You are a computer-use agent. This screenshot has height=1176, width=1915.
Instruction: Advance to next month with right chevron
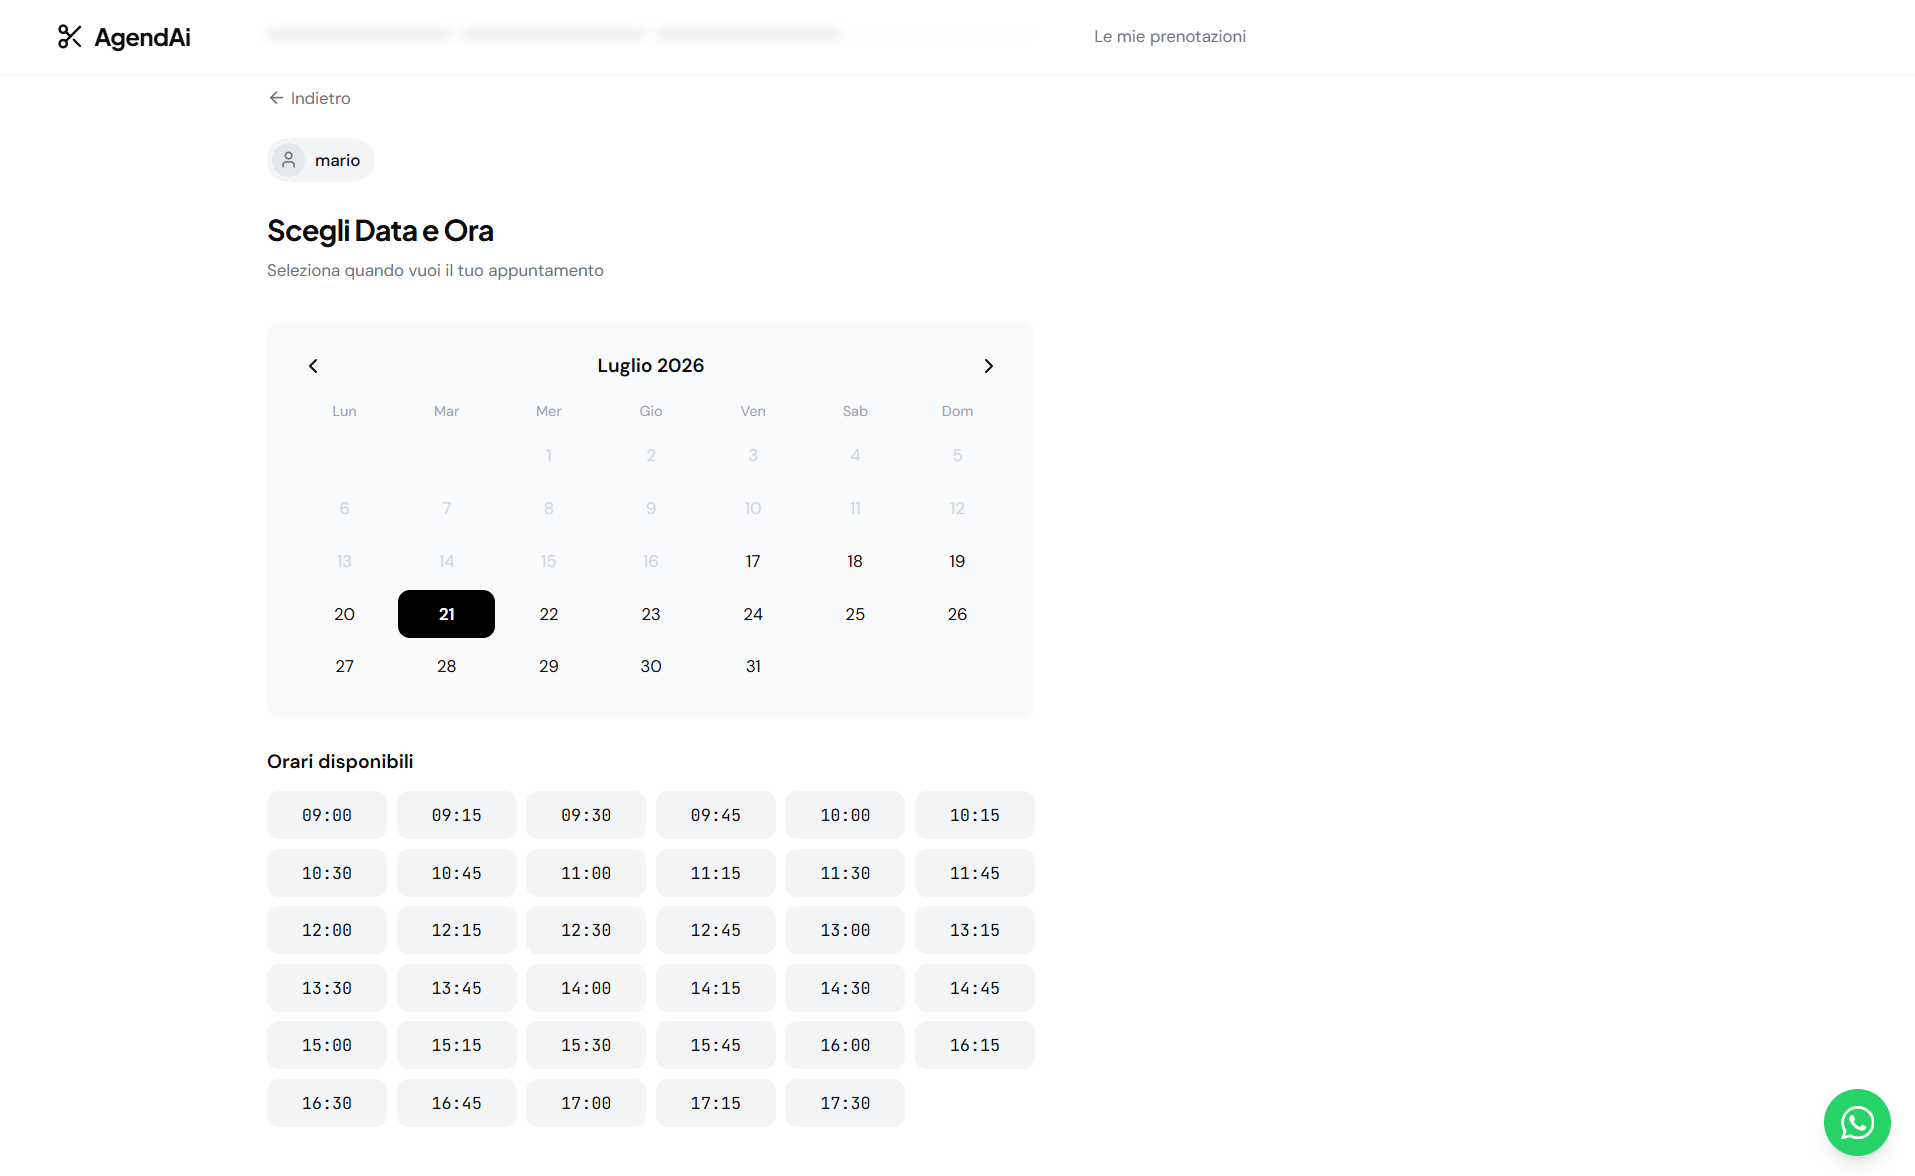tap(988, 366)
